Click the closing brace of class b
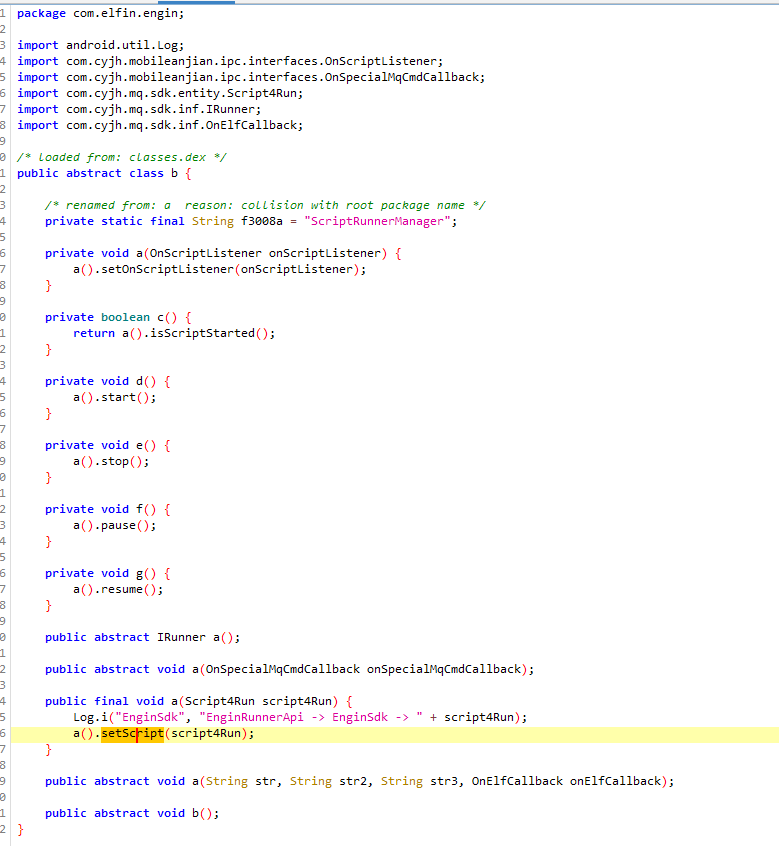Viewport: 779px width, 846px height. click(x=20, y=829)
